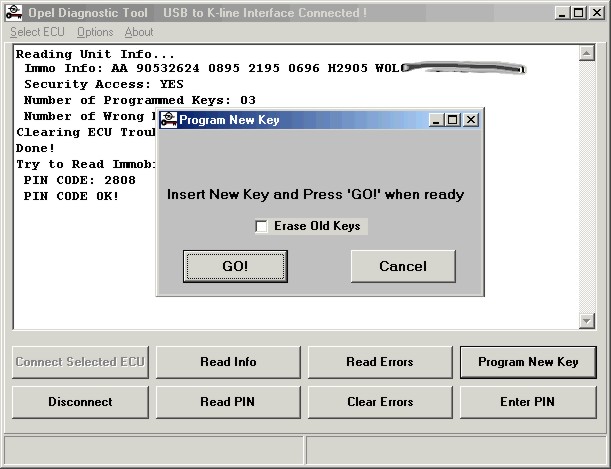Click the 'Reading Unit Info...' log line
Image resolution: width=611 pixels, height=469 pixels.
[95, 54]
